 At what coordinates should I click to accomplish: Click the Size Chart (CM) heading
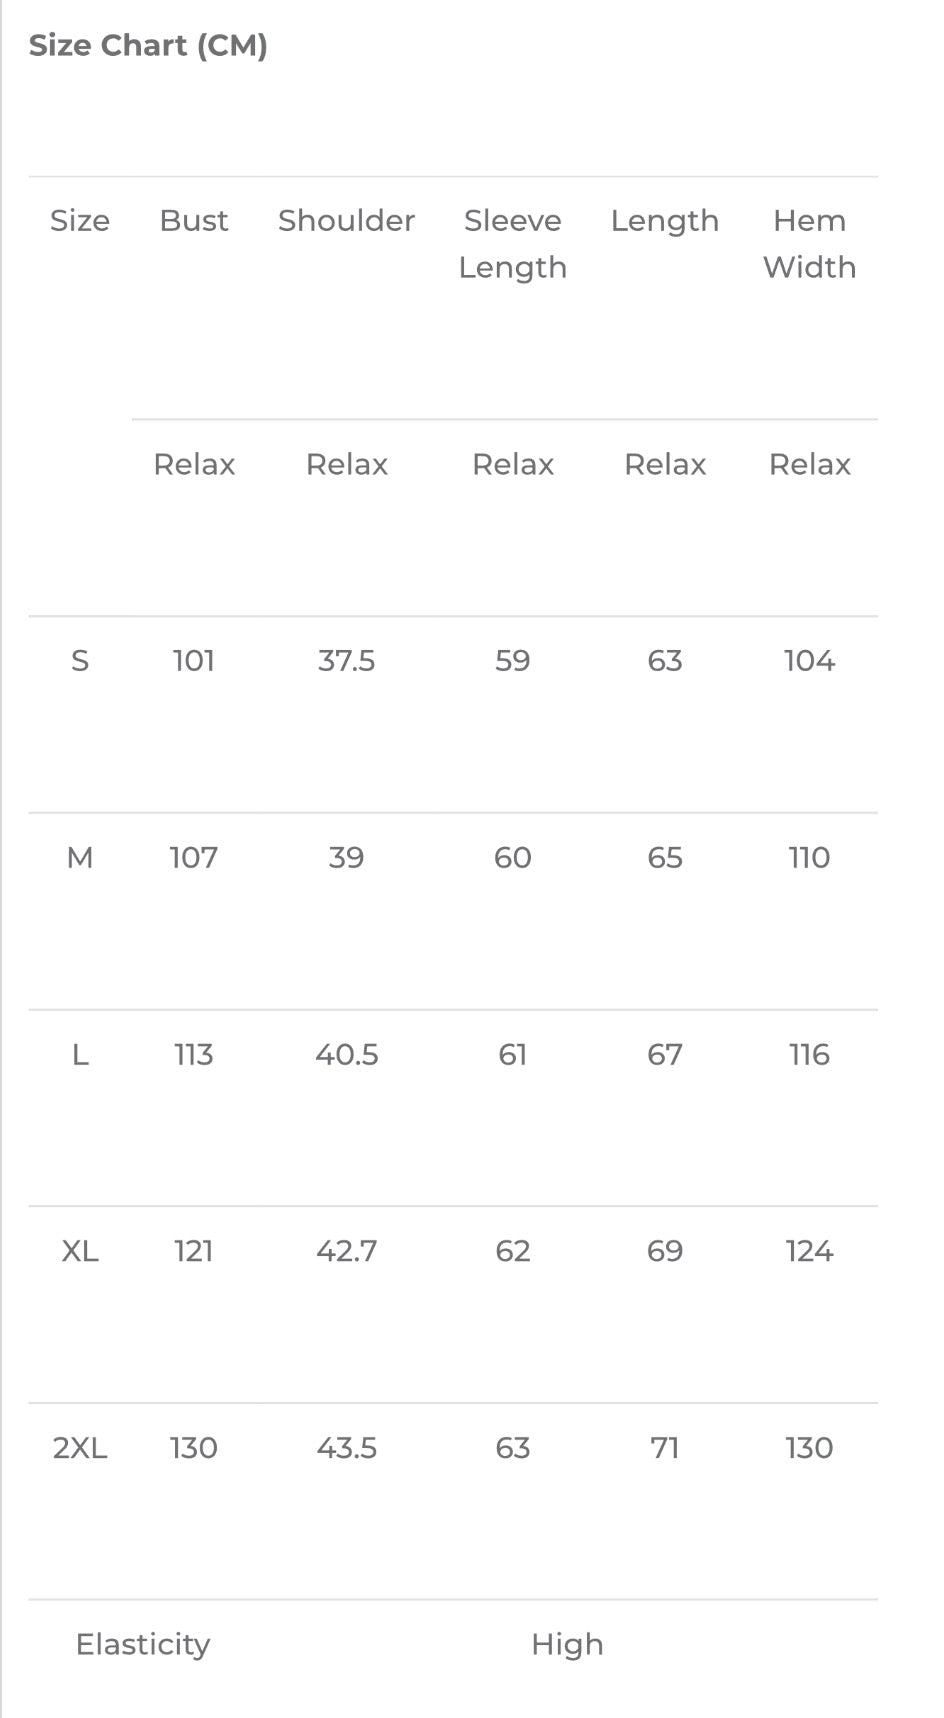[148, 46]
